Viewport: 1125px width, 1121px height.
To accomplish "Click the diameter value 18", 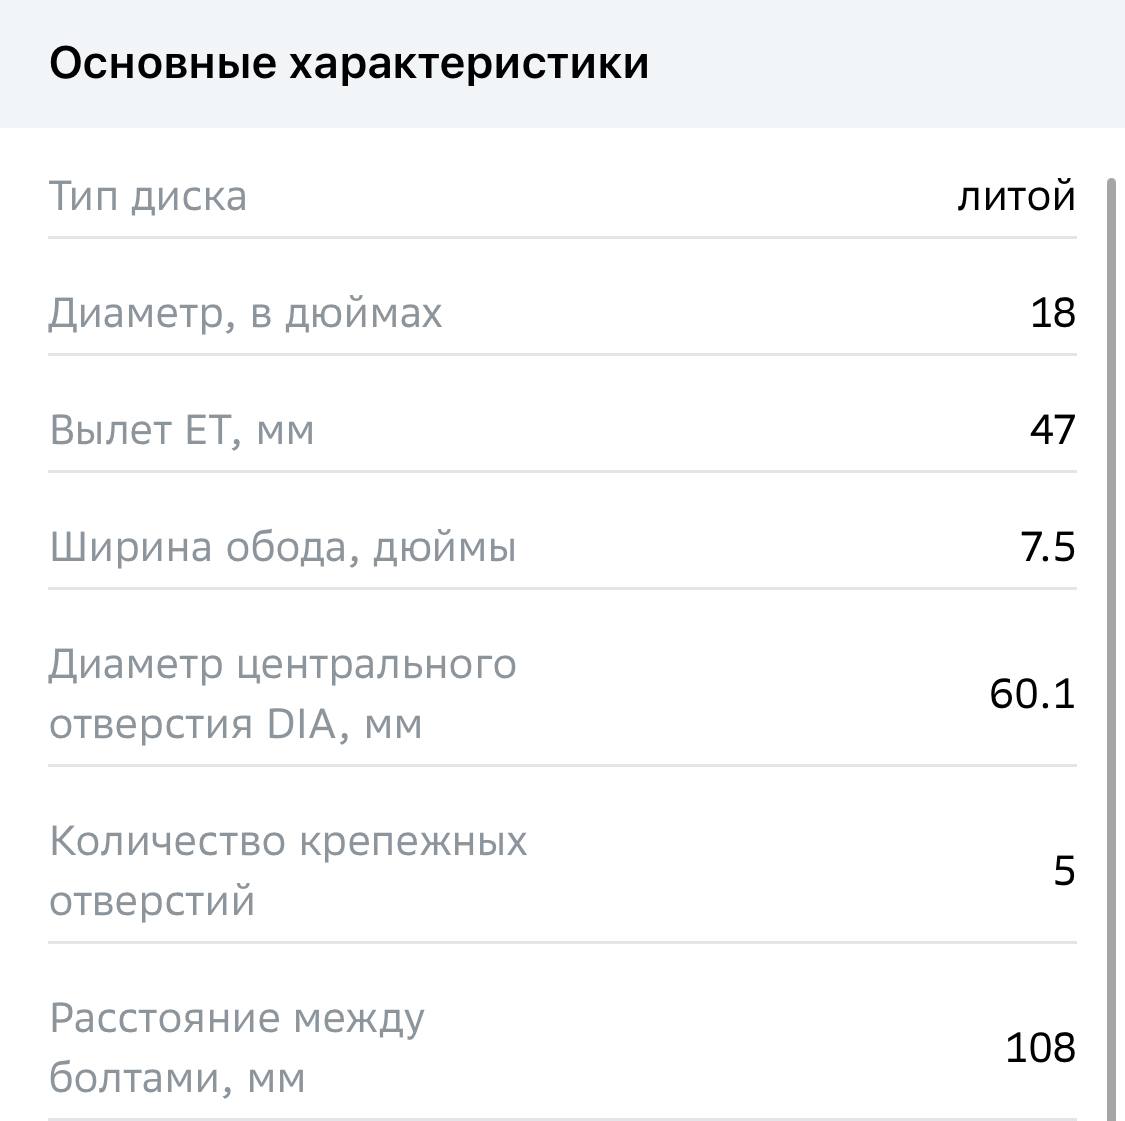I will pos(1052,313).
